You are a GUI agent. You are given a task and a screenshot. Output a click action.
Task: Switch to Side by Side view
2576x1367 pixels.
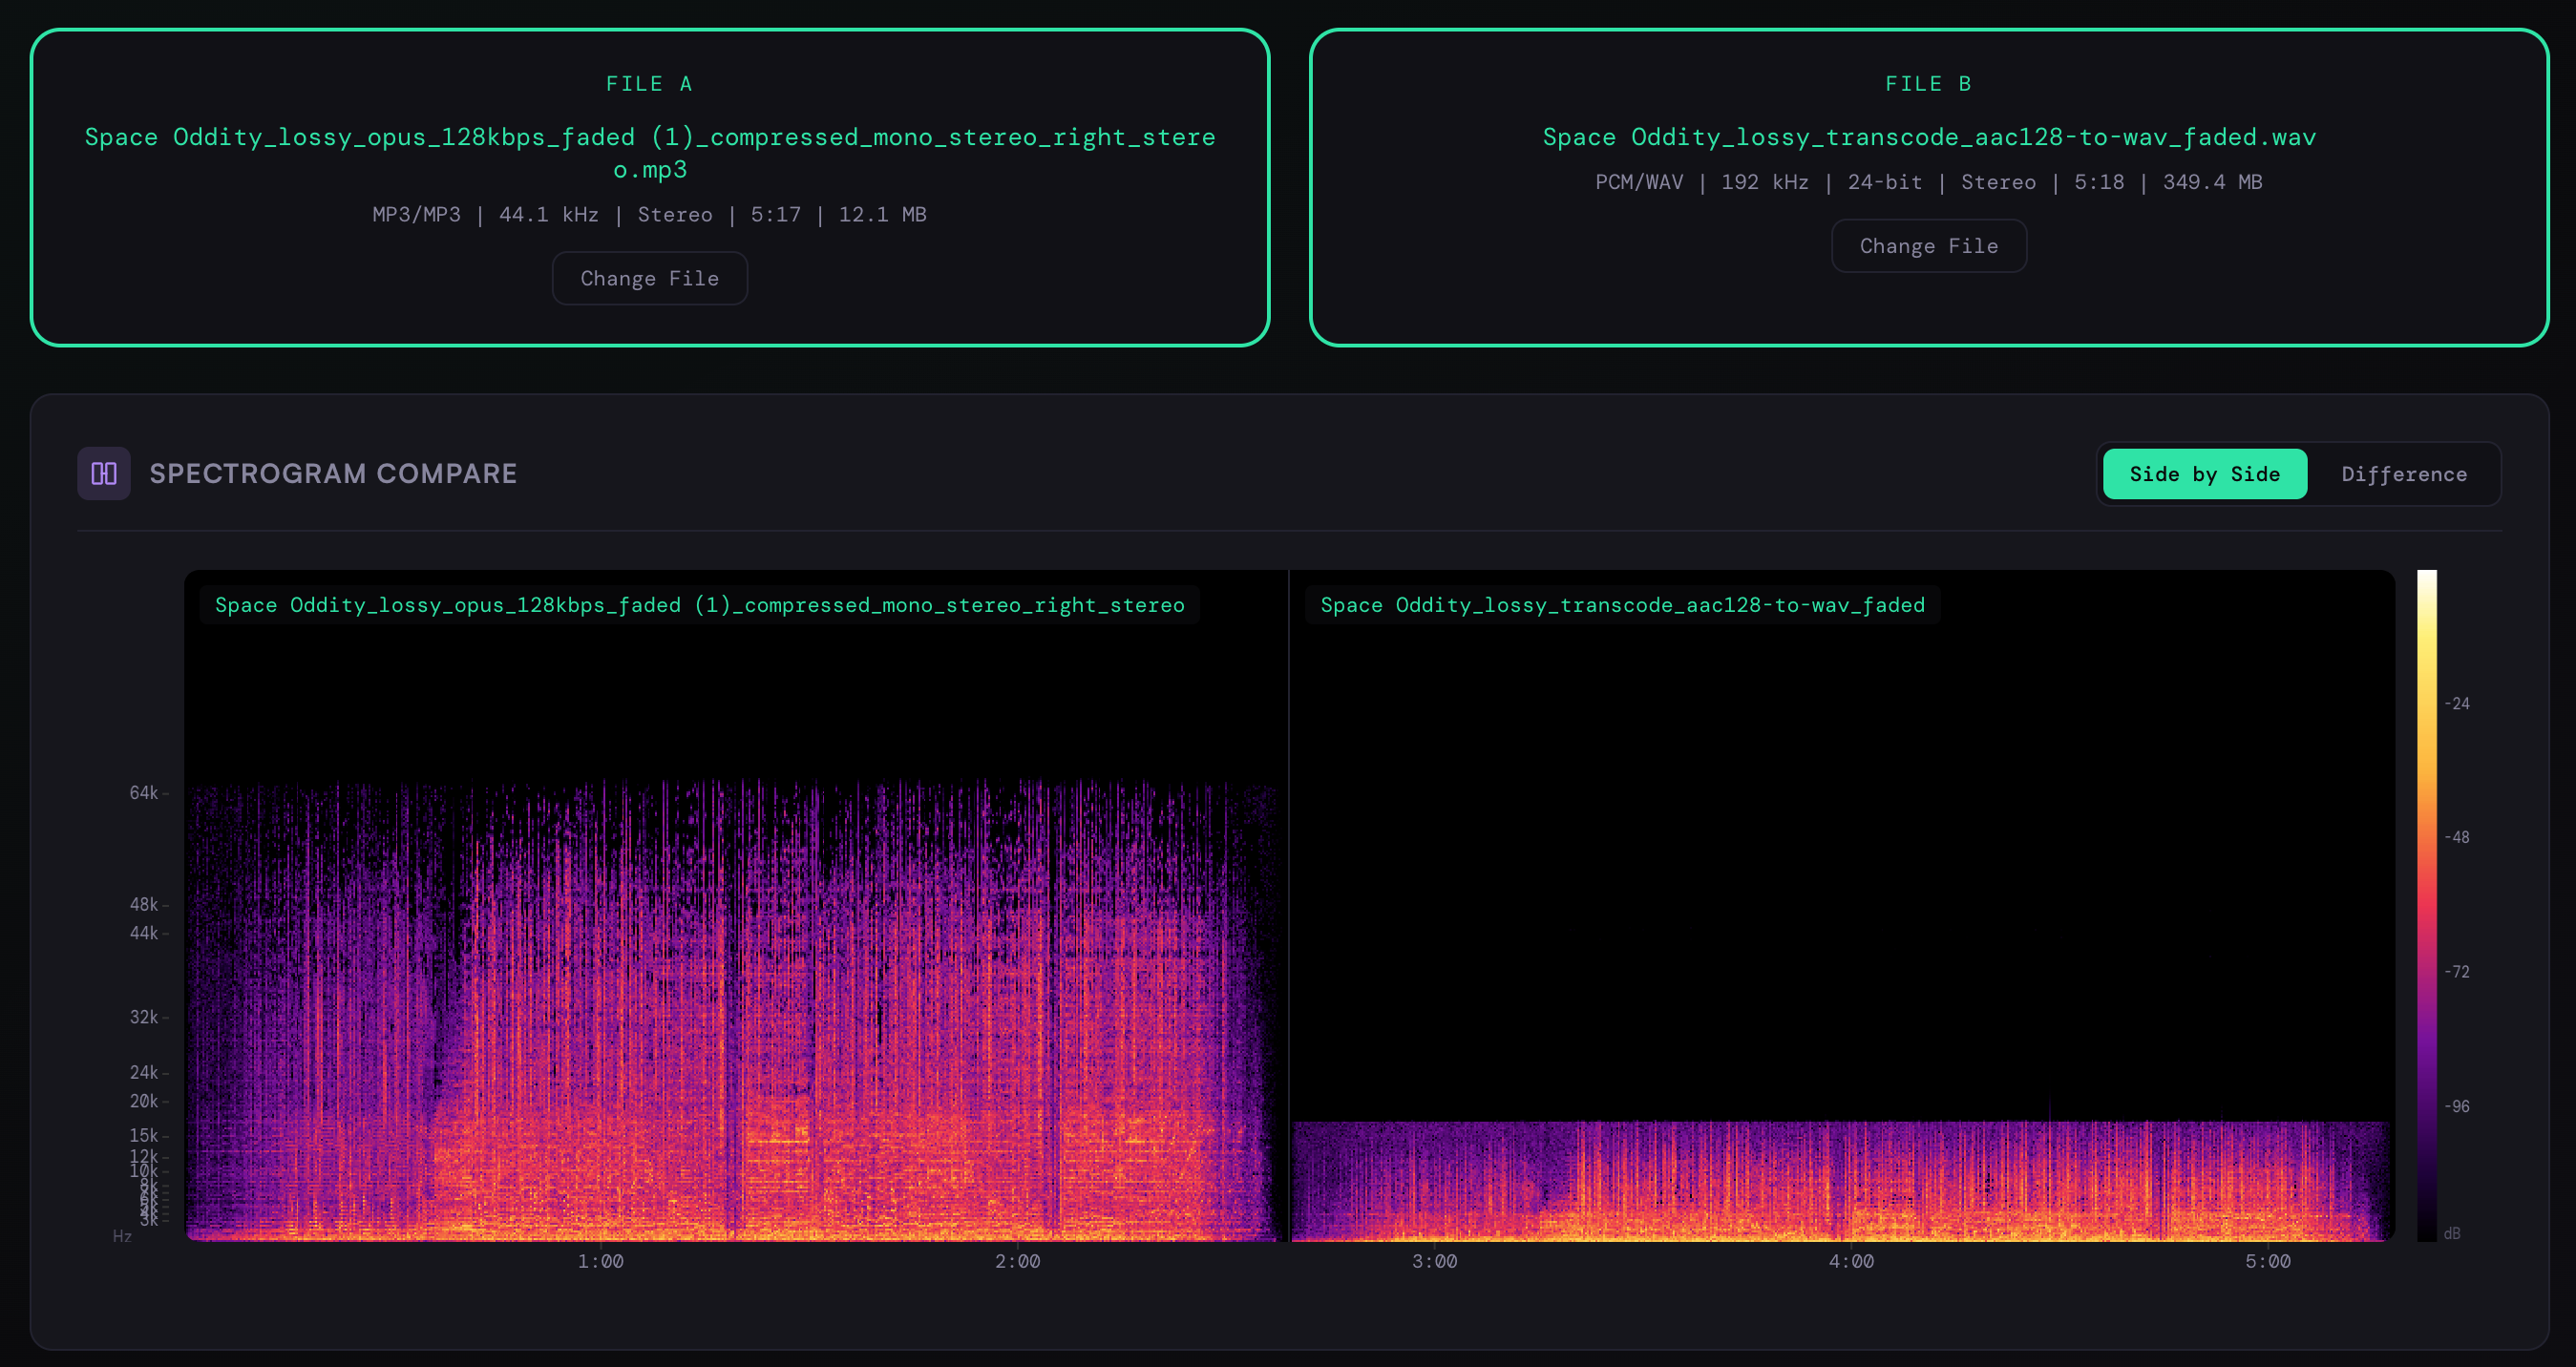[x=2204, y=474]
